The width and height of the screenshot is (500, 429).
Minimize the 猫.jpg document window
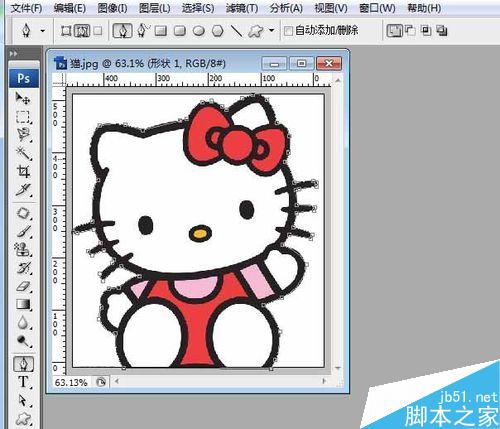click(274, 63)
